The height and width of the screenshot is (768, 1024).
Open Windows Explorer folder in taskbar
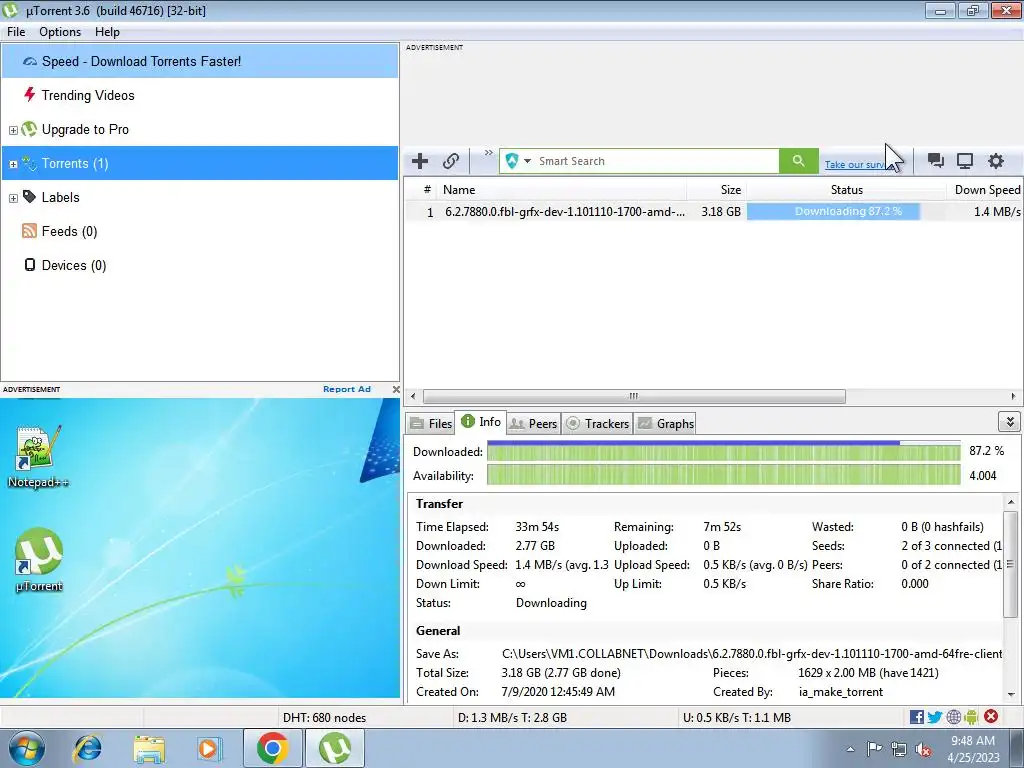click(x=148, y=748)
